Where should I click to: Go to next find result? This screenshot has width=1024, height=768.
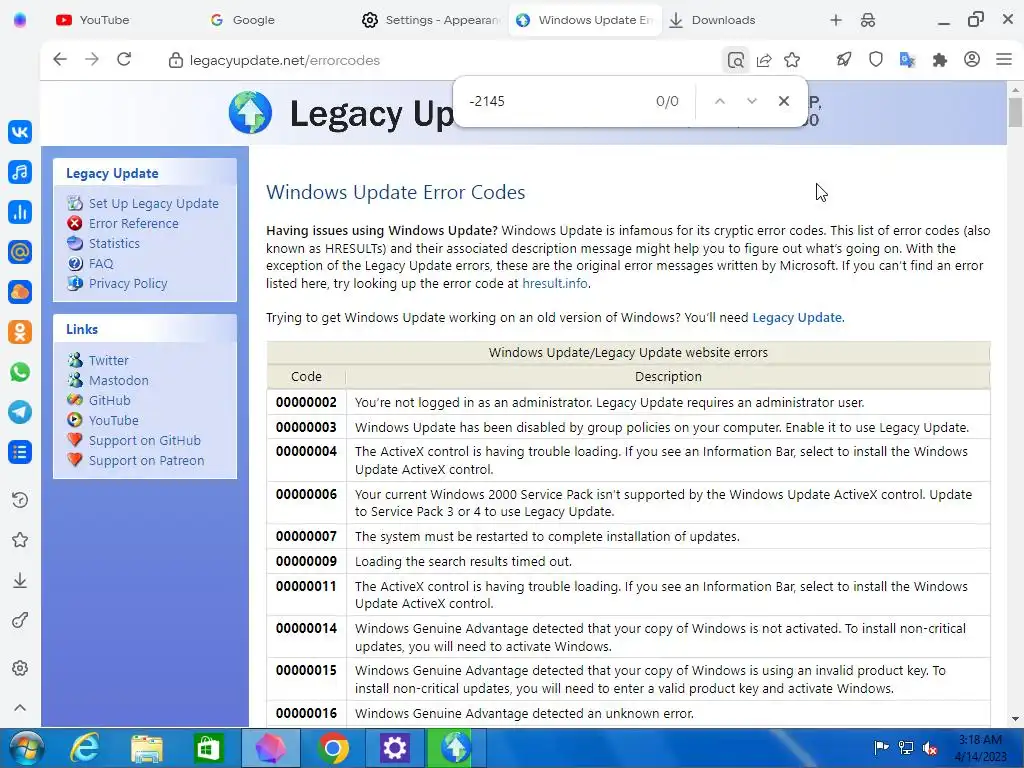(x=752, y=101)
